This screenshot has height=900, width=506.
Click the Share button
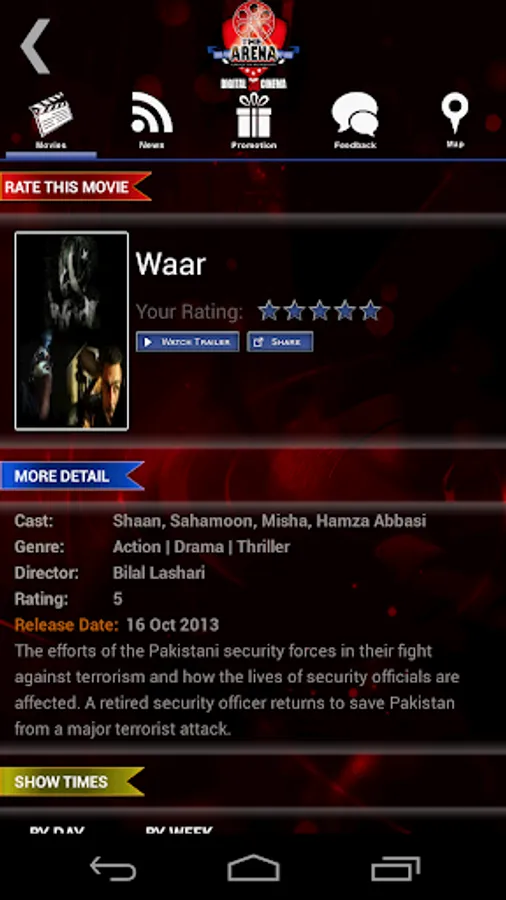tap(280, 342)
